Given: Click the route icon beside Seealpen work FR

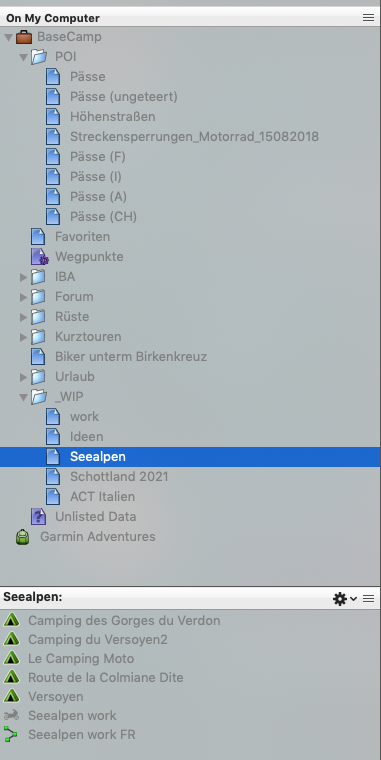Looking at the screenshot, I should tap(11, 734).
